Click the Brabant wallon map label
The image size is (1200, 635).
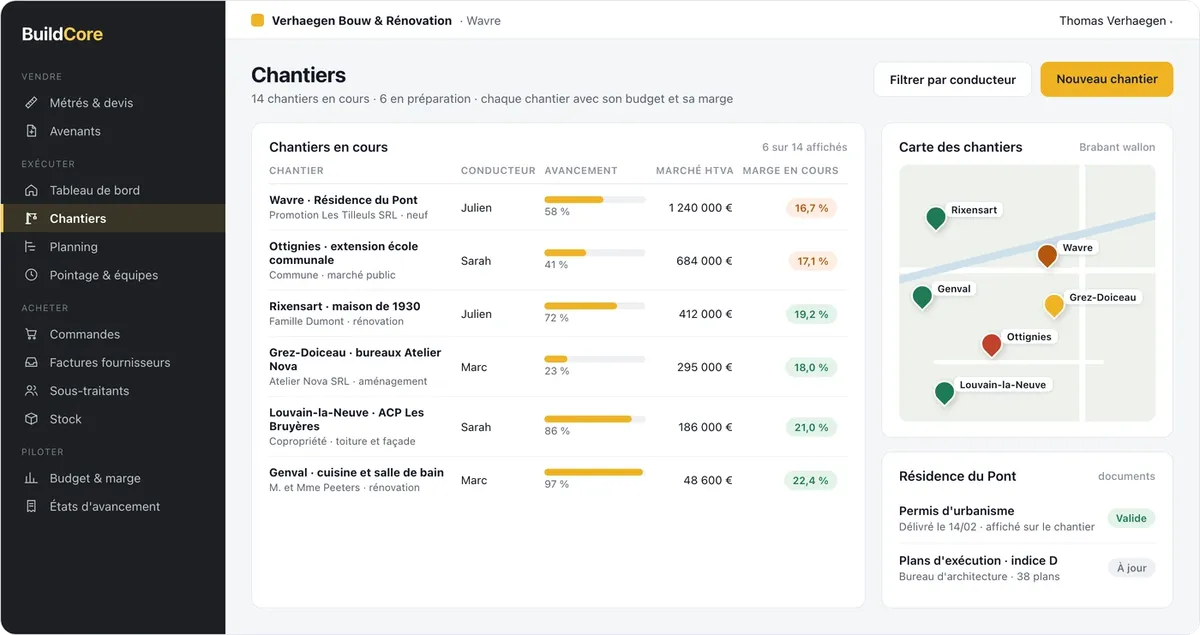pyautogui.click(x=1117, y=147)
